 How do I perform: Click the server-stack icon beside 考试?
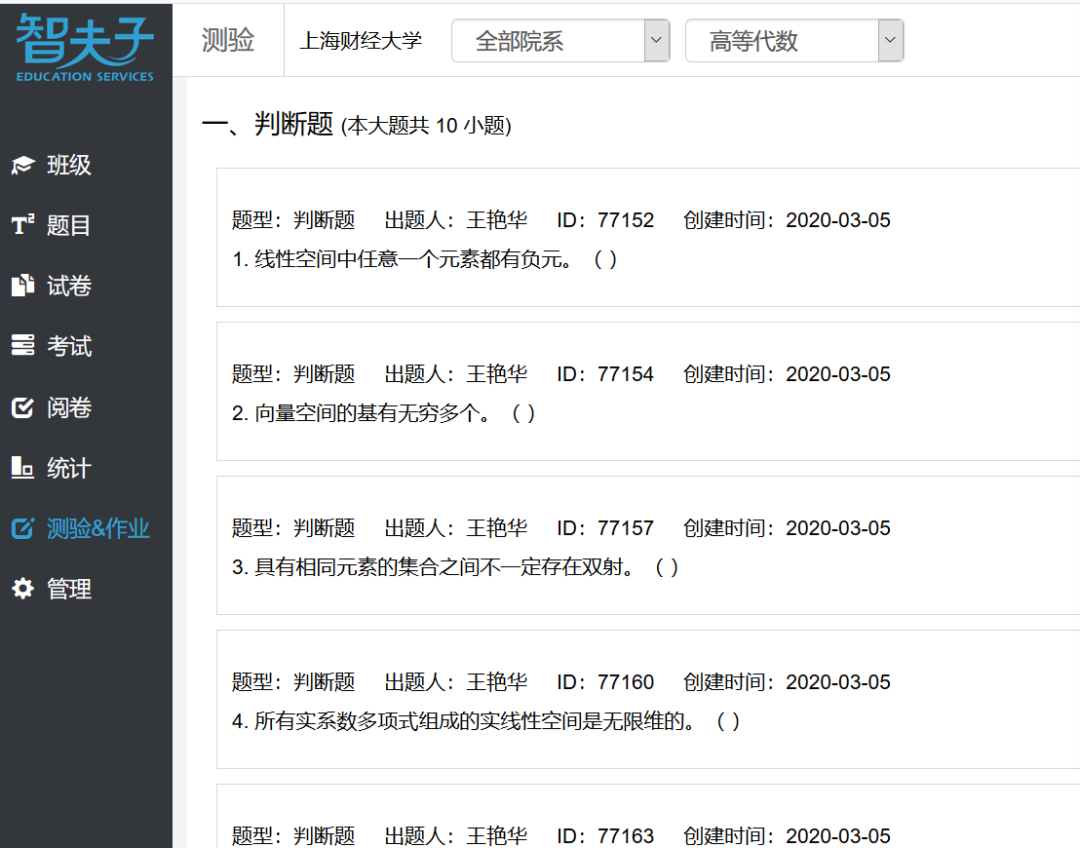(23, 345)
